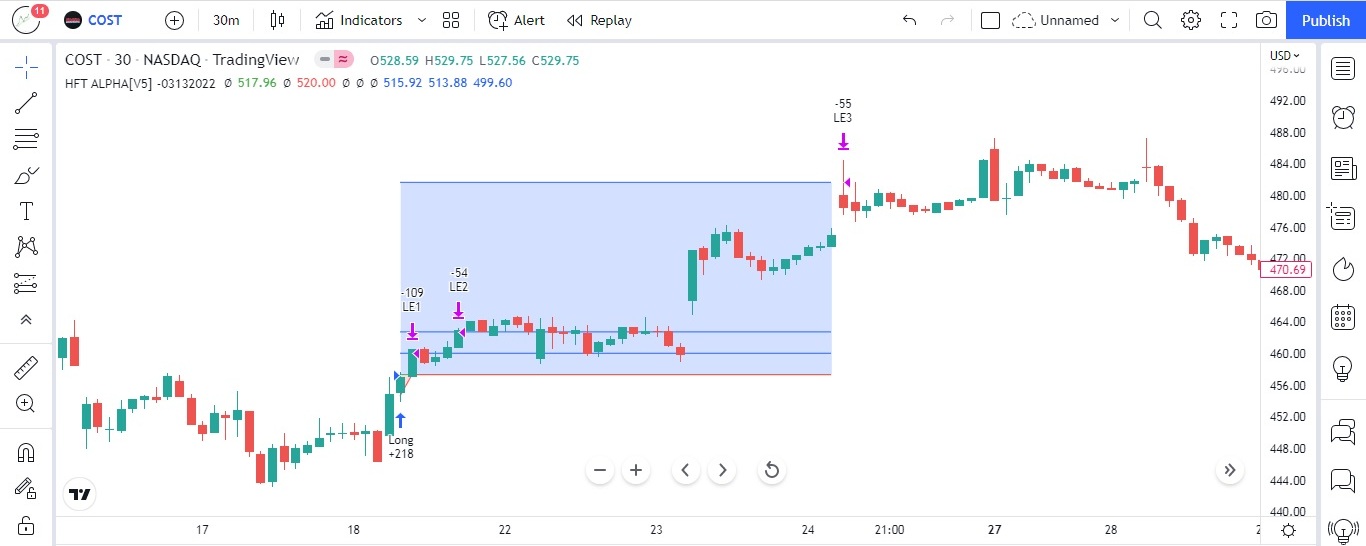Toggle fullscreen mode
Image resolution: width=1366 pixels, height=546 pixels.
[1229, 20]
